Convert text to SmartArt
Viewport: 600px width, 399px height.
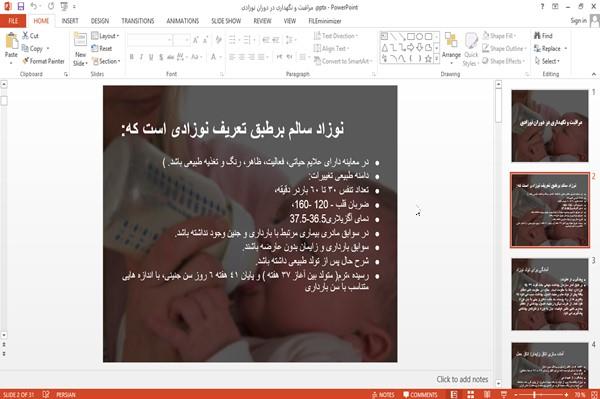coord(342,61)
